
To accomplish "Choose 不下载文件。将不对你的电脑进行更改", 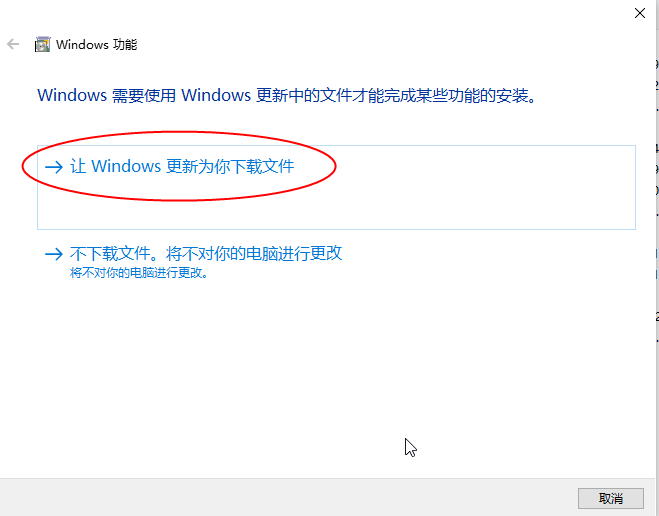I will [206, 253].
